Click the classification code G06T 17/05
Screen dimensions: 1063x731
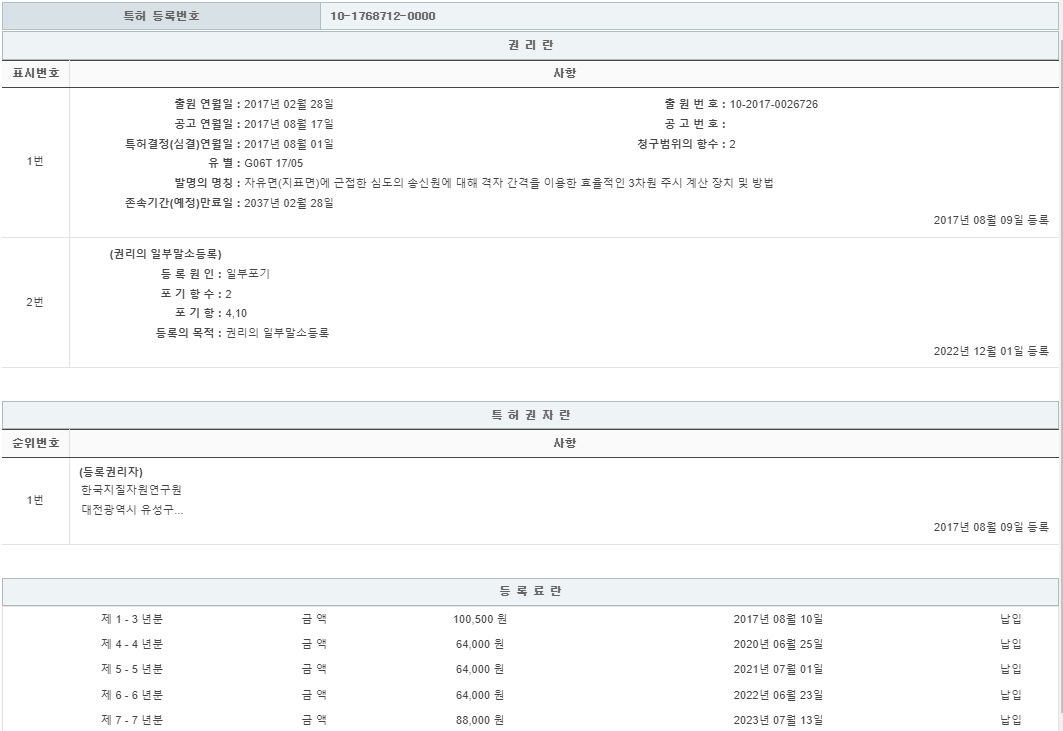274,163
